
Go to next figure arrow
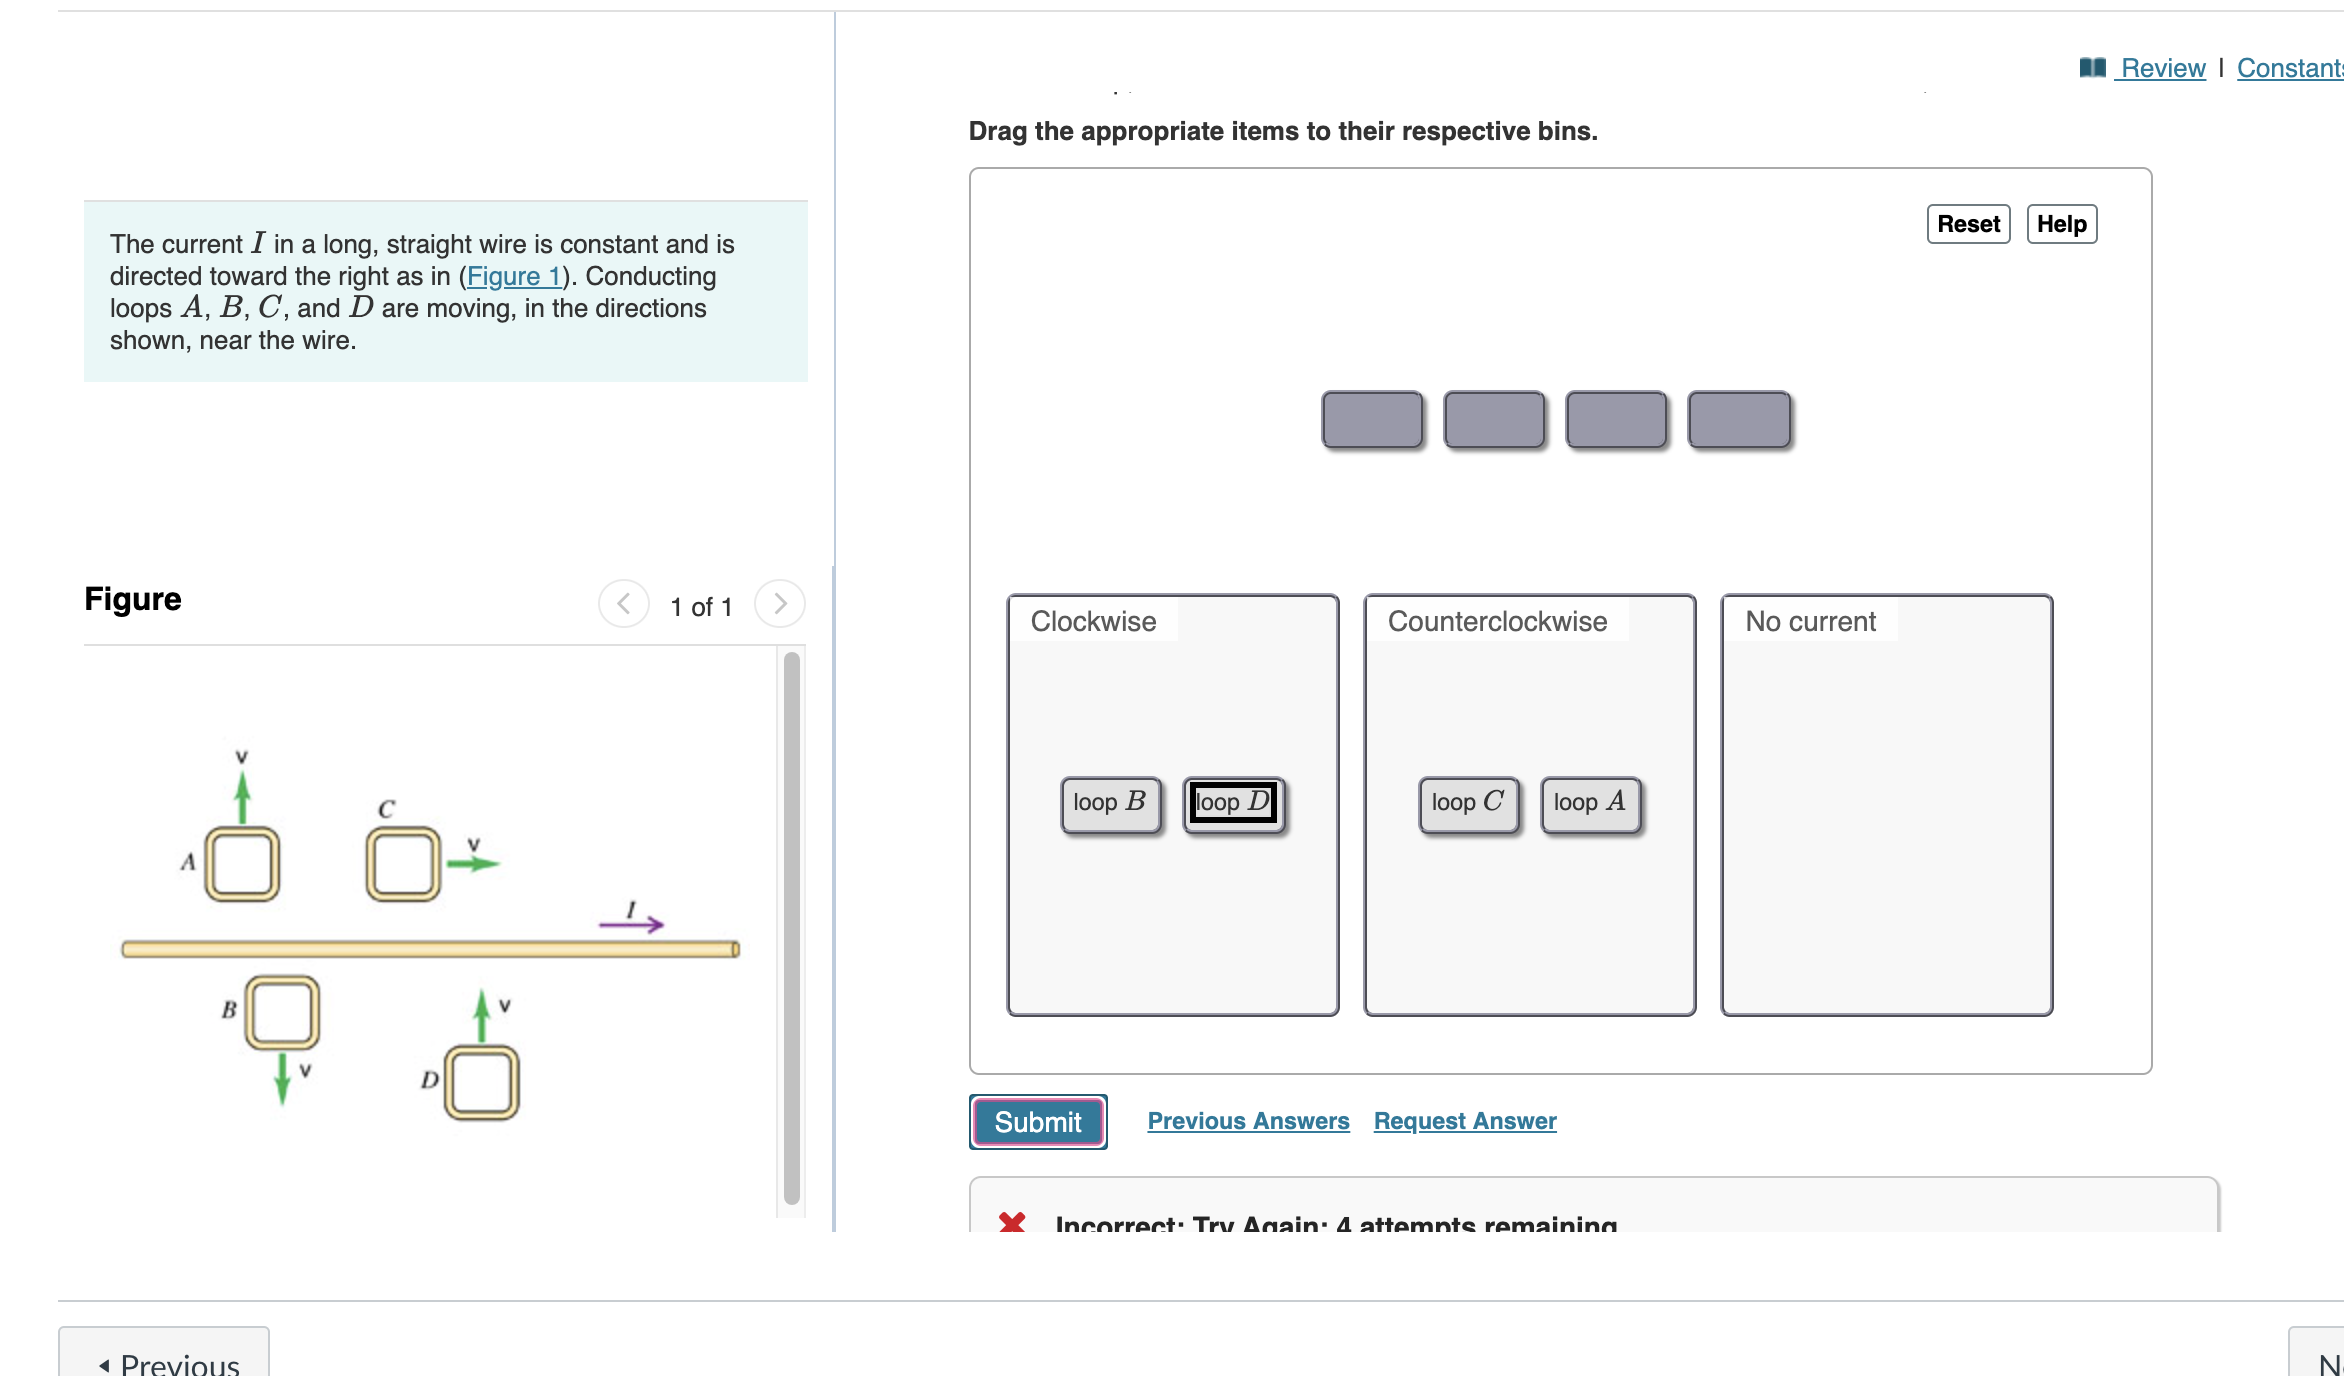(780, 604)
